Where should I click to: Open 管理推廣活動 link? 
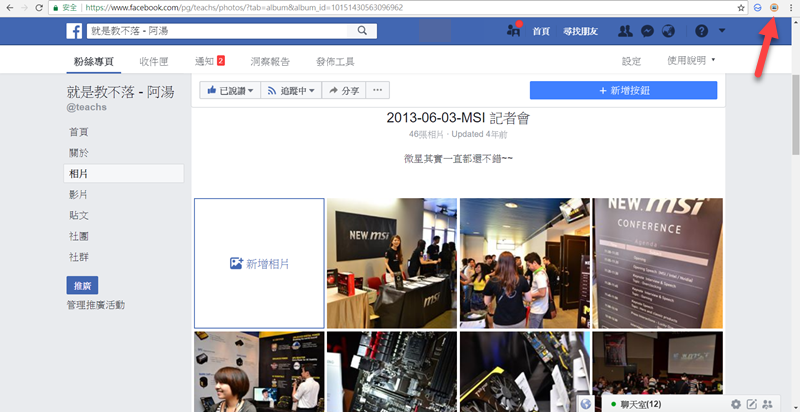pyautogui.click(x=96, y=305)
